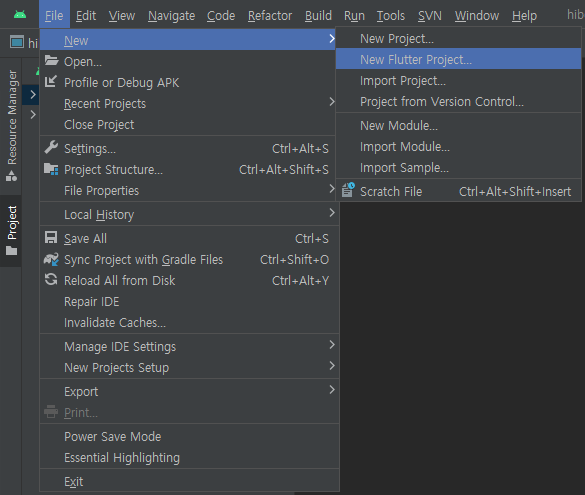Click the floppy disk Save All icon

51,238
